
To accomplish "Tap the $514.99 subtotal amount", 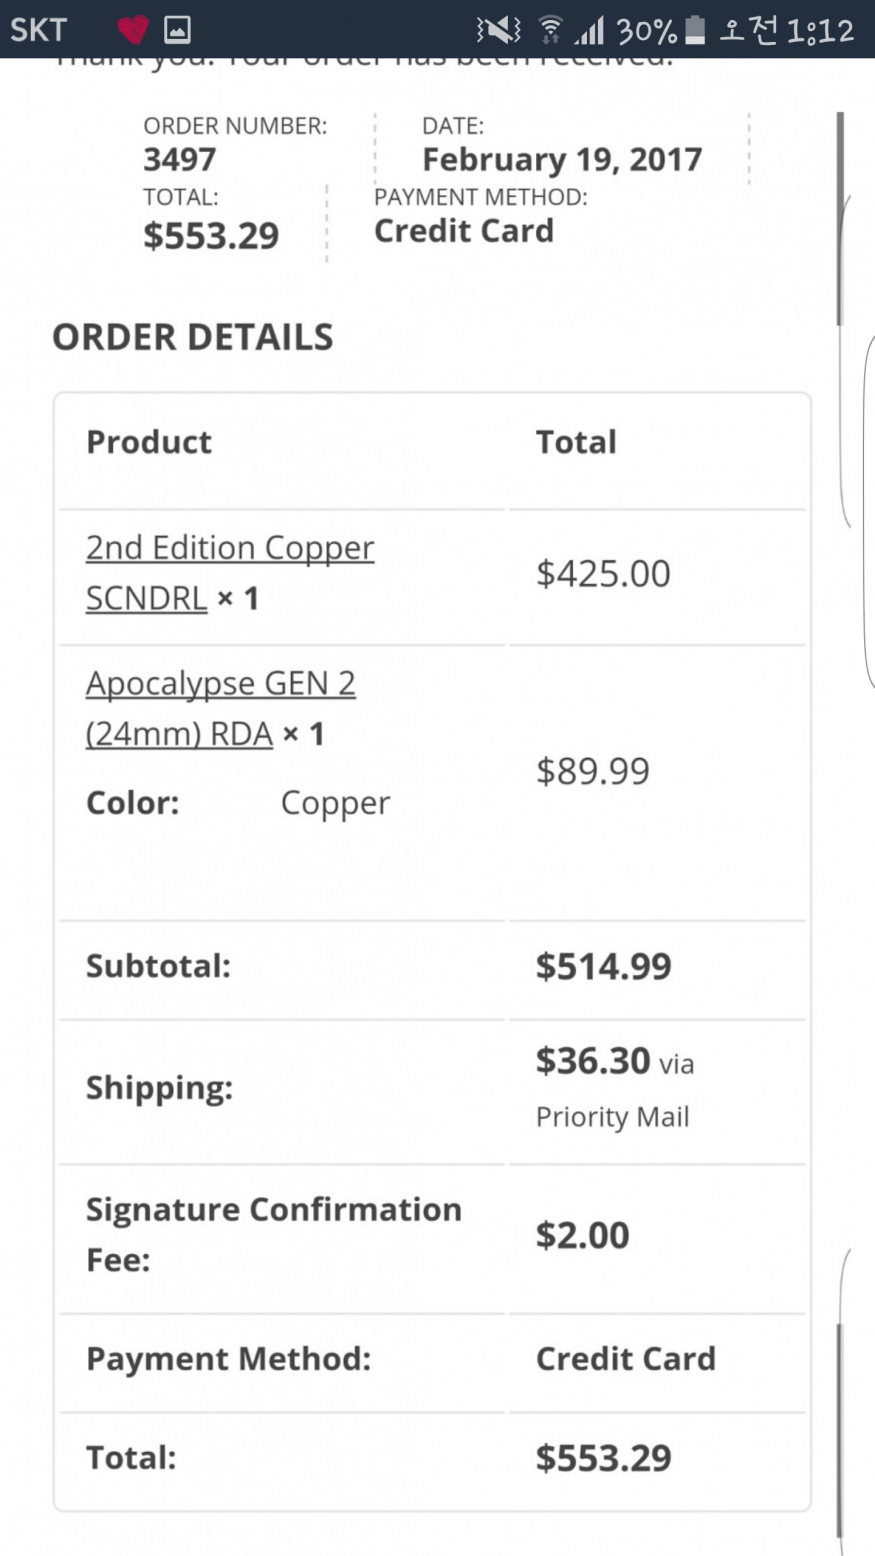I will point(603,966).
